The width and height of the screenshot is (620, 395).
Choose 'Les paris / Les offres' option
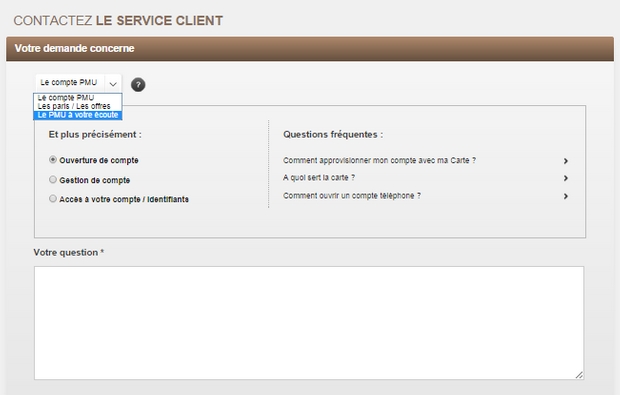click(78, 106)
